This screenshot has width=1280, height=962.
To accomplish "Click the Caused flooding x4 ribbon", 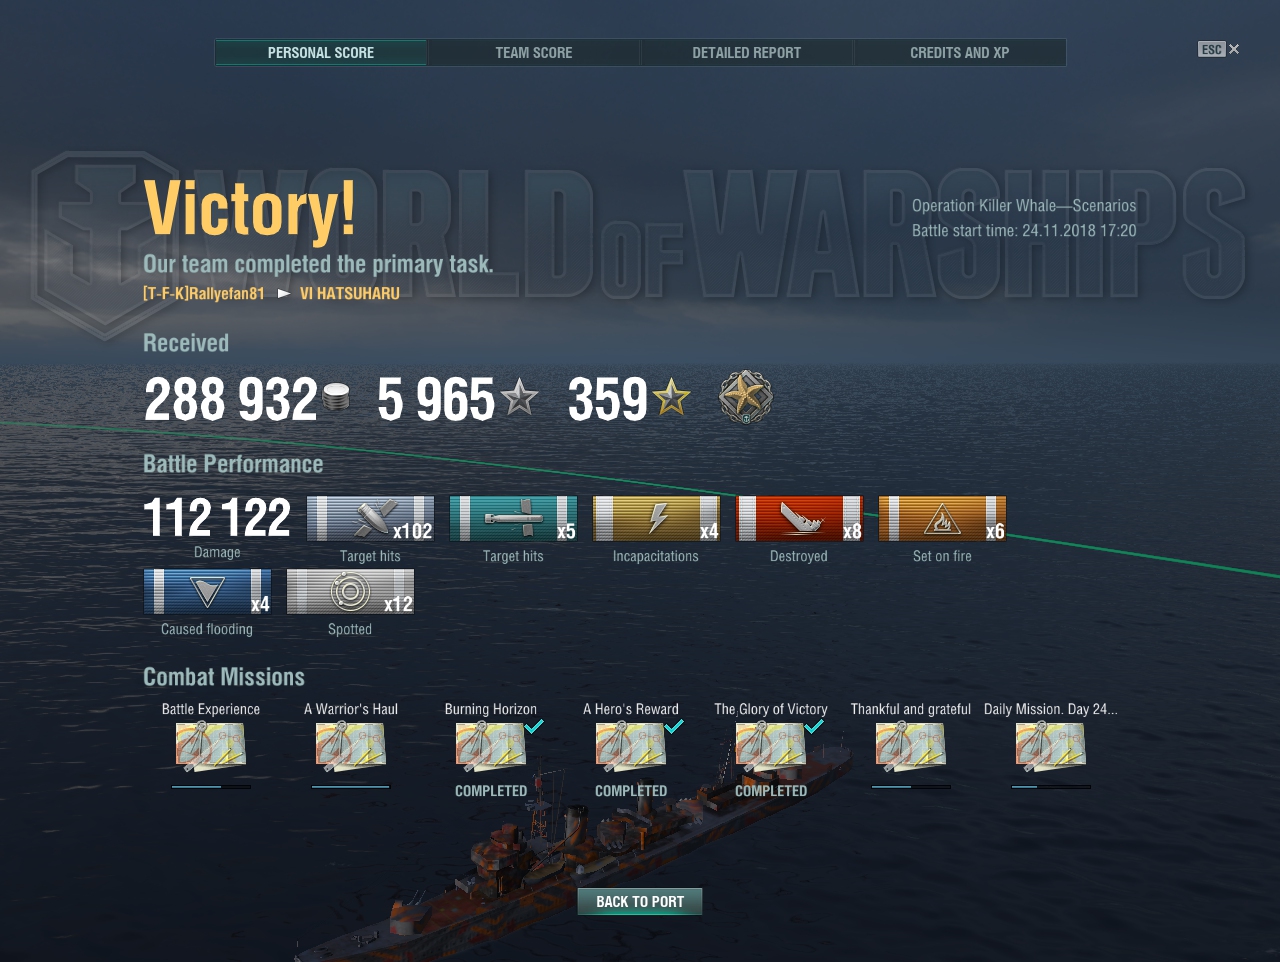I will (207, 592).
